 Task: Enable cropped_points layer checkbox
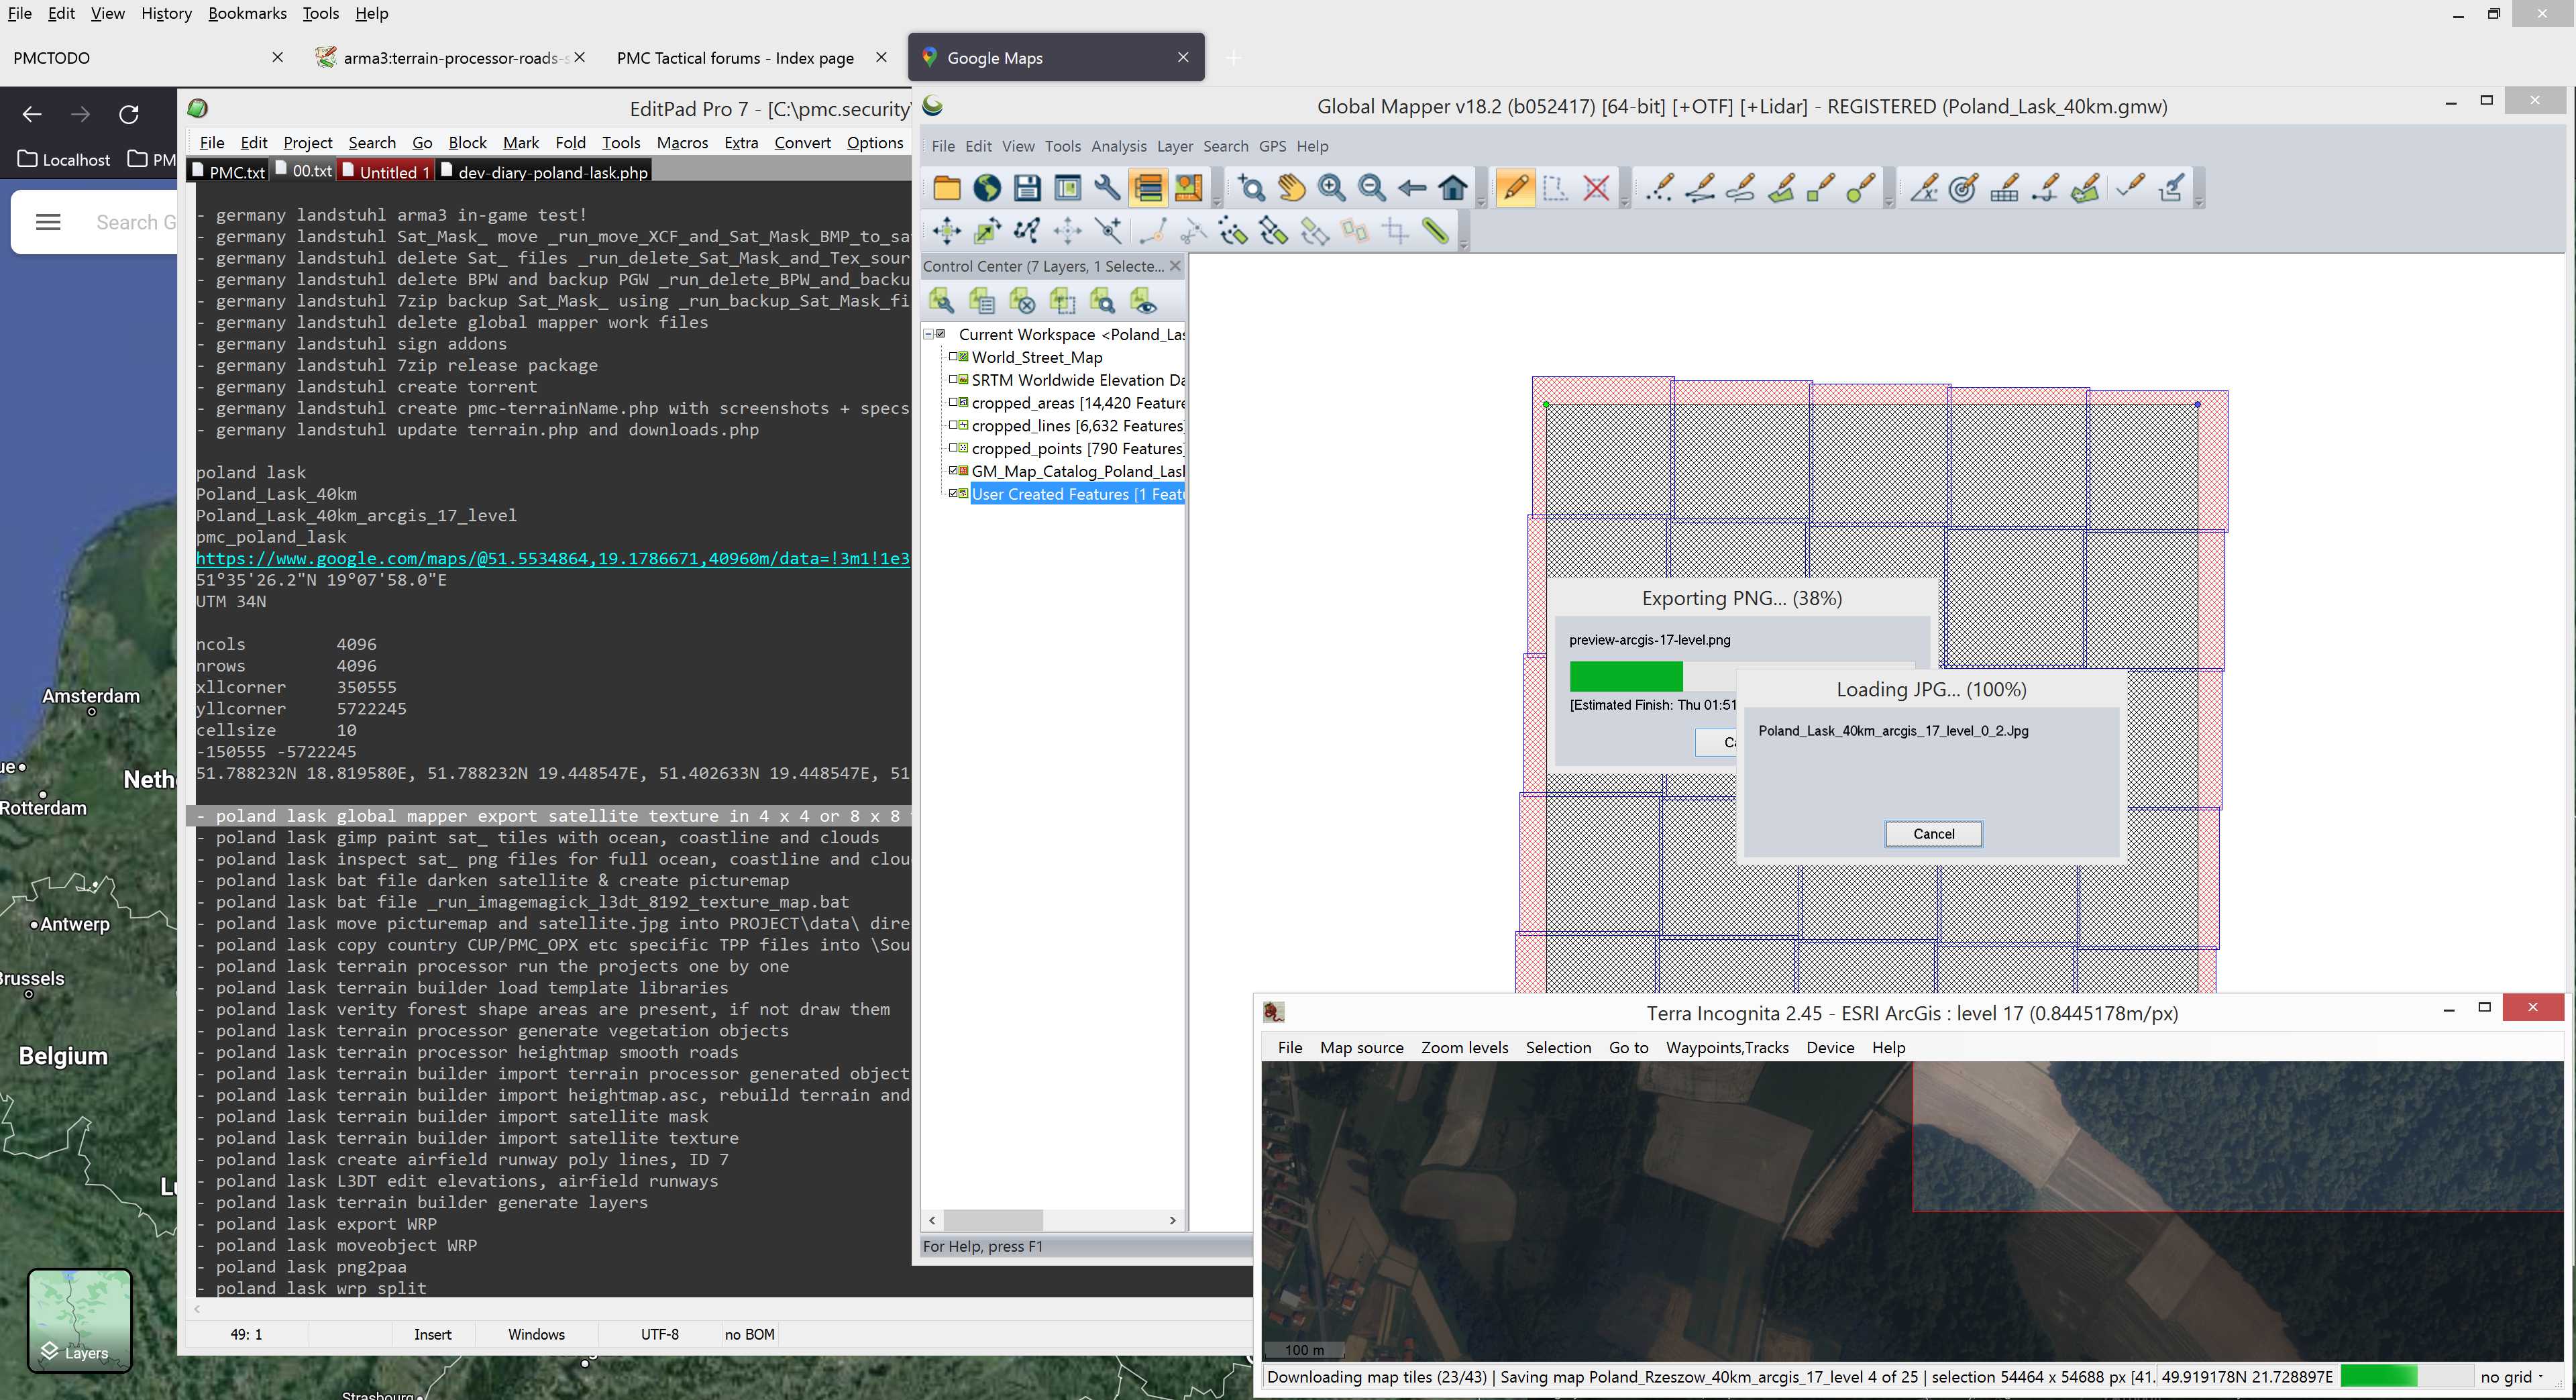click(x=953, y=448)
